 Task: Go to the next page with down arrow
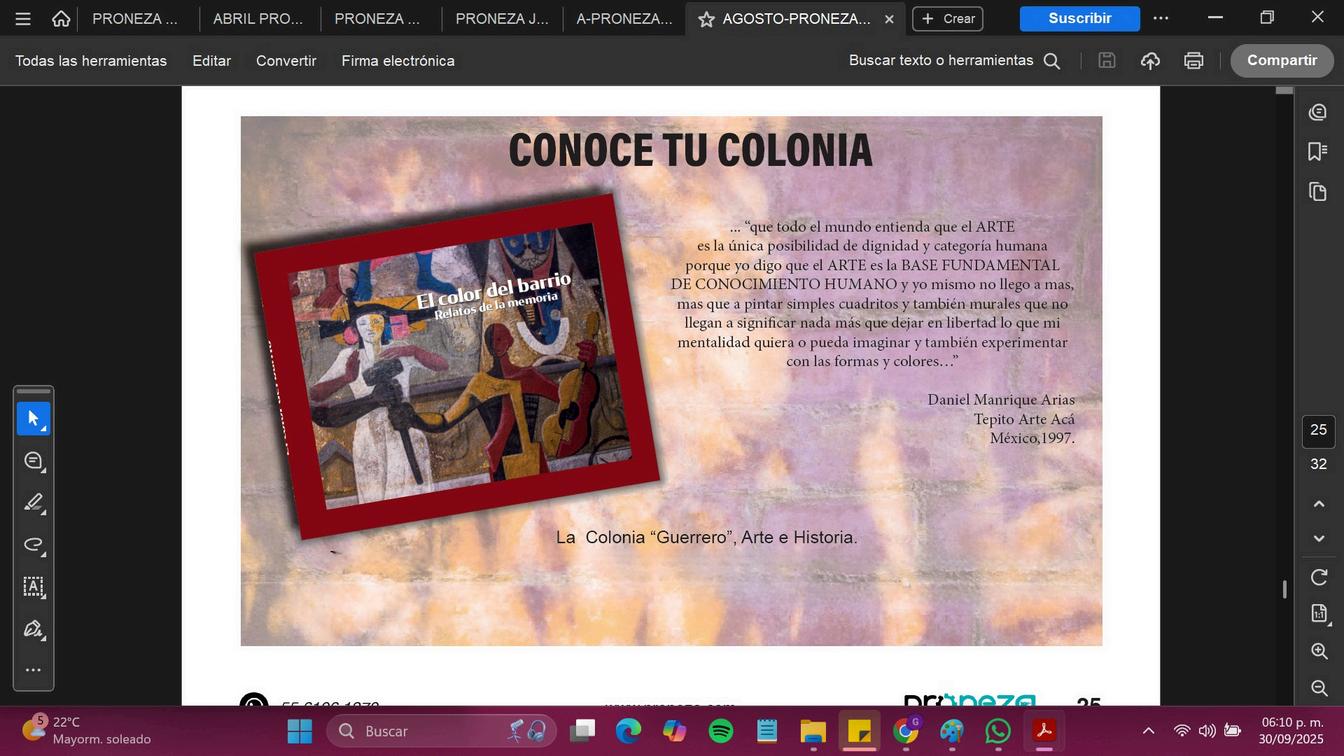coord(1319,539)
